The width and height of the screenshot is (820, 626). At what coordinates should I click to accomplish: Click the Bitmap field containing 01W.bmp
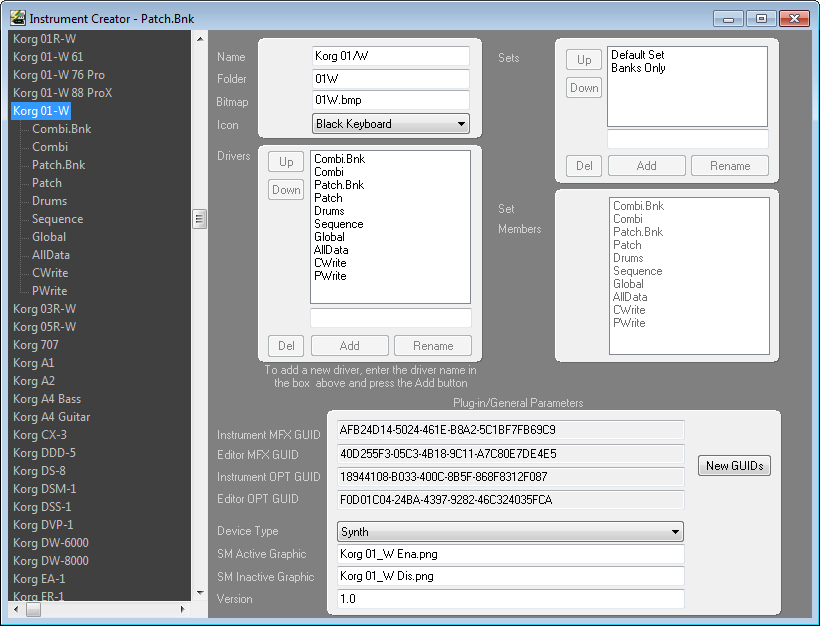tap(391, 100)
